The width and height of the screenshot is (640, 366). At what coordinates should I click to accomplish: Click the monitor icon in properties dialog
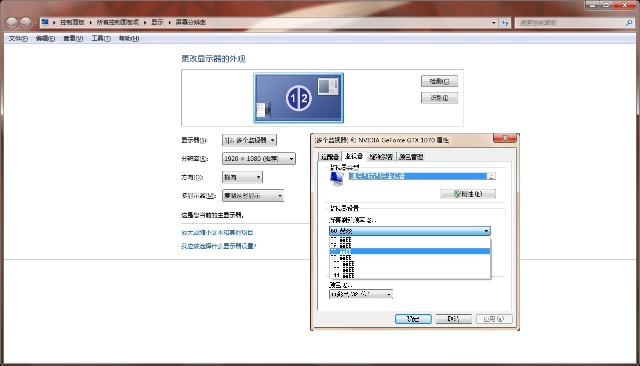pyautogui.click(x=337, y=179)
